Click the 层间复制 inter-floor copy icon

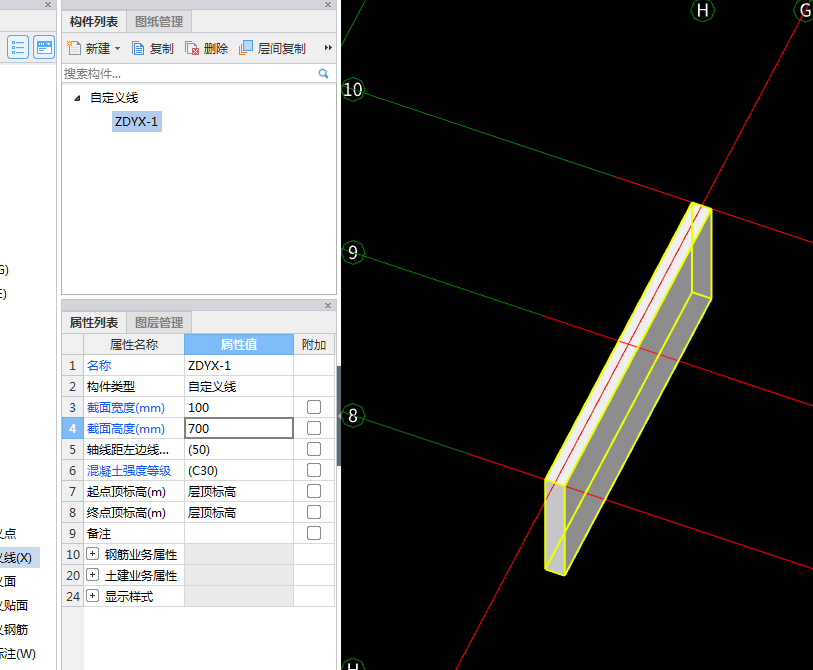[246, 48]
